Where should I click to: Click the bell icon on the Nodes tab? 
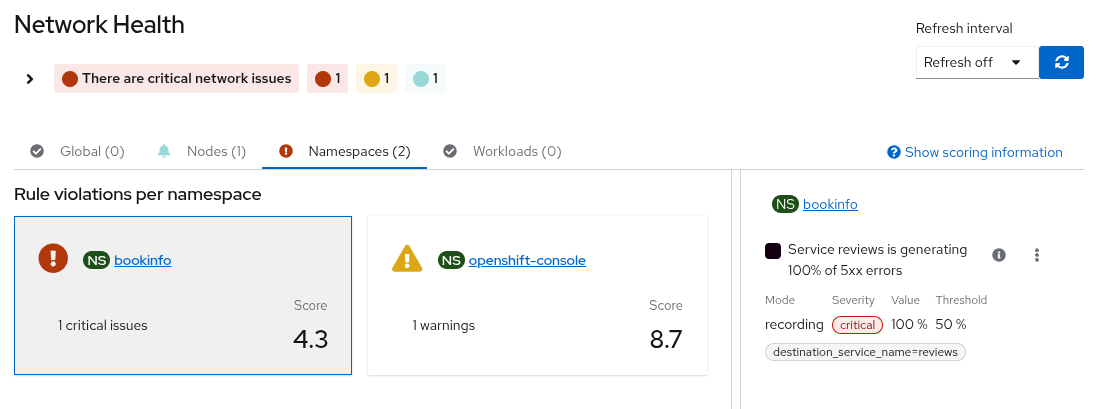(164, 151)
